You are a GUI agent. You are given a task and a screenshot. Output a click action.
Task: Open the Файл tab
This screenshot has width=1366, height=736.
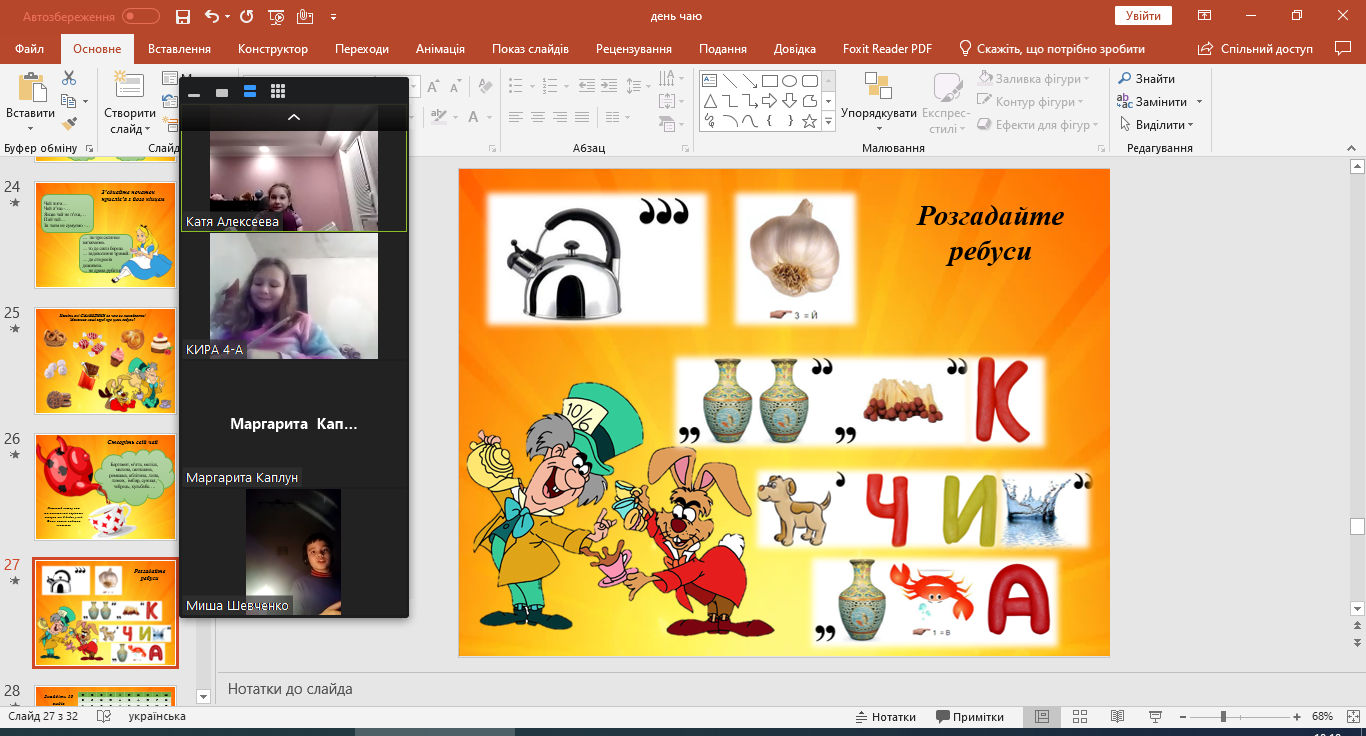point(30,49)
